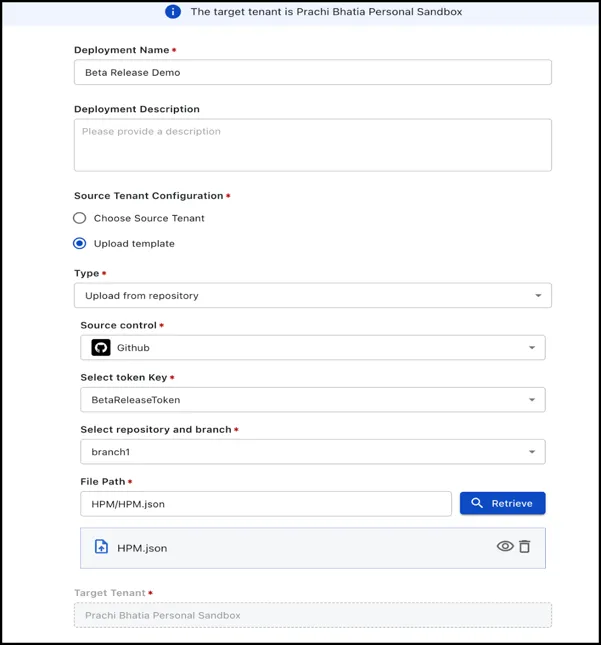Click the Select repository and branch label
This screenshot has height=645, width=601.
click(156, 429)
